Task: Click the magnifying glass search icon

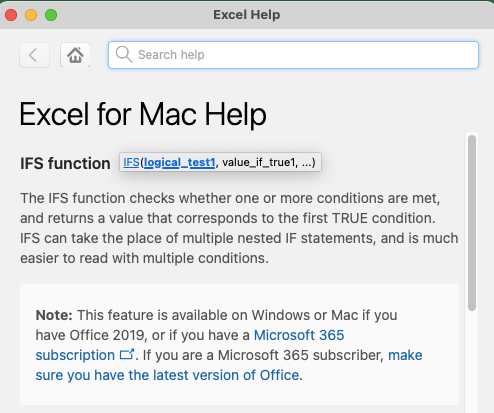Action: click(124, 54)
